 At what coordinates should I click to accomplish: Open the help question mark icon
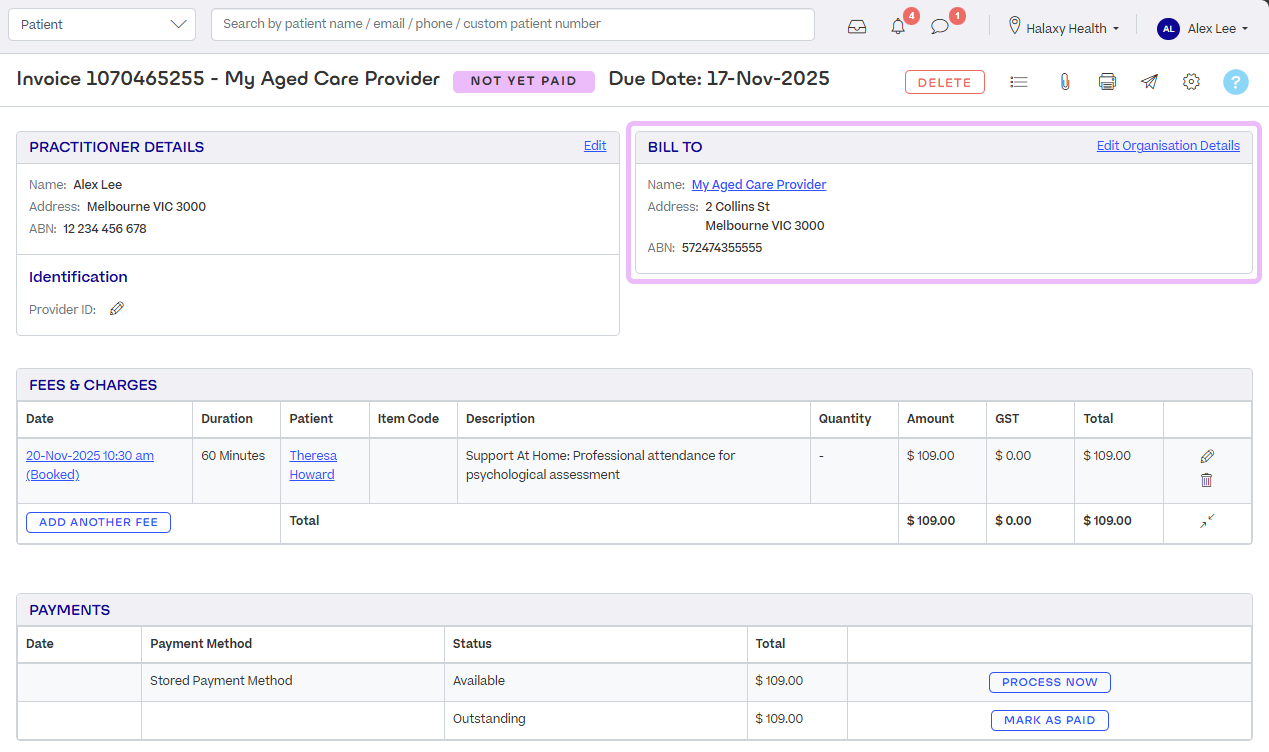[x=1236, y=82]
